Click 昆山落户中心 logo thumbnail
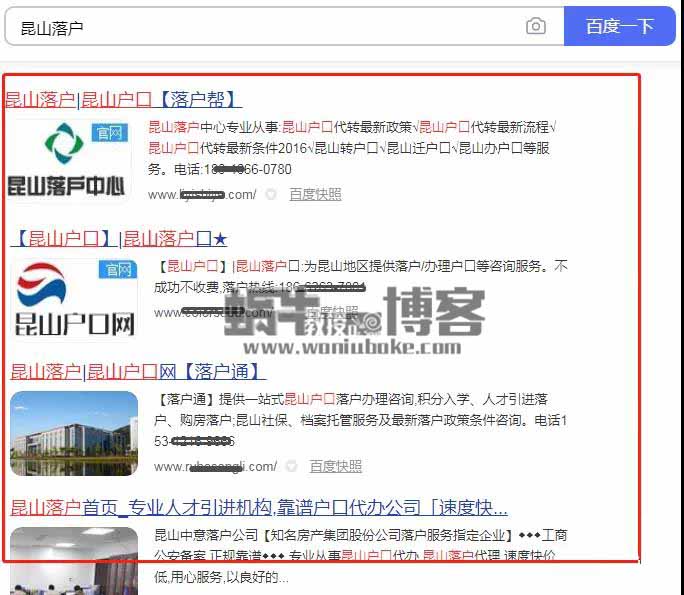The height and width of the screenshot is (595, 684). point(68,161)
